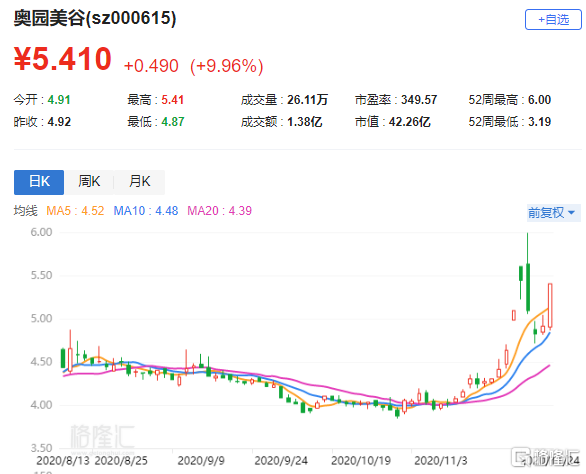
Task: Click stock title 奥园美谷(sz000615)
Action: click(x=95, y=18)
